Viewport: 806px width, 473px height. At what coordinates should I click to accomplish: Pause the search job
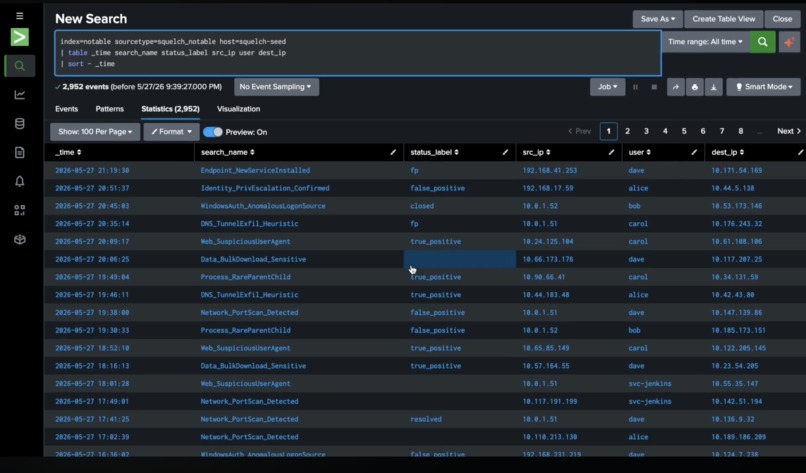[635, 87]
